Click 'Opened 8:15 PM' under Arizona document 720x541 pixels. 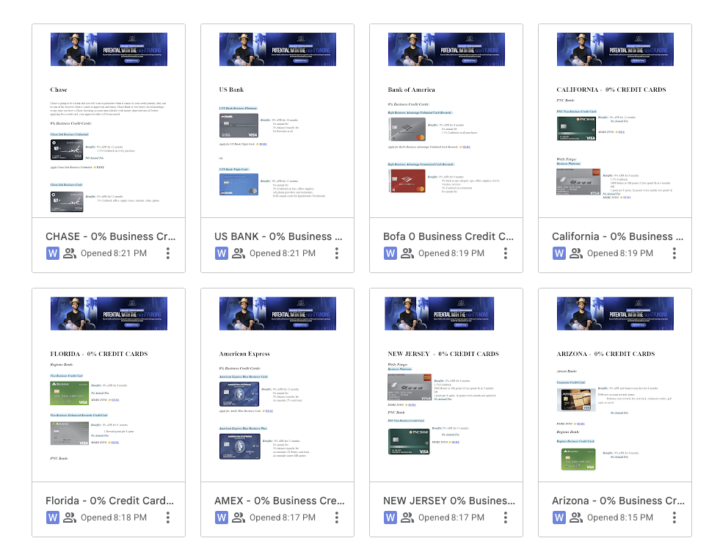[620, 518]
